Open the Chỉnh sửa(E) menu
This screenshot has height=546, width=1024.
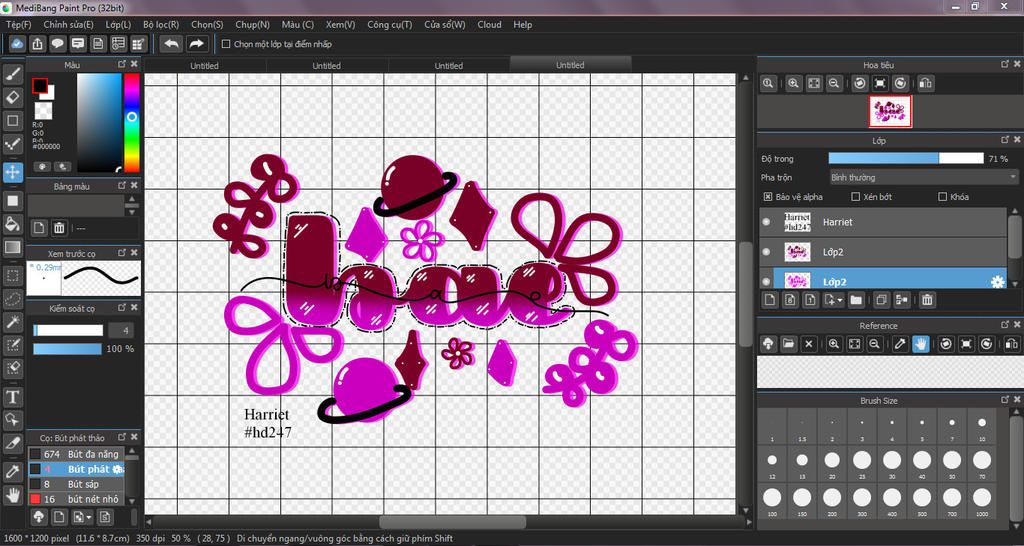point(68,24)
